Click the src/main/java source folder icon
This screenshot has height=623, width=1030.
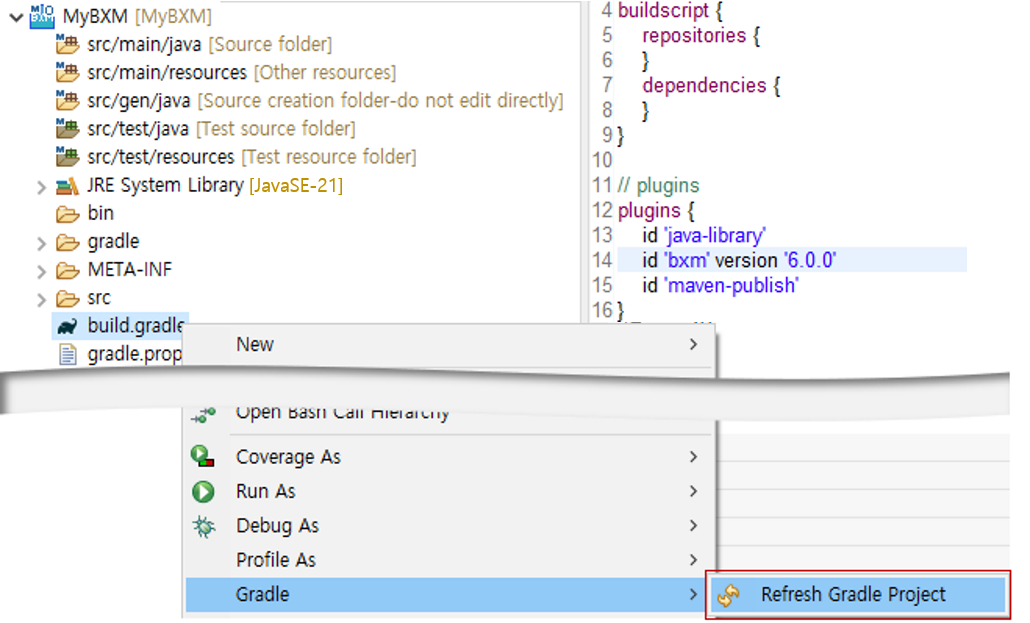(x=67, y=44)
